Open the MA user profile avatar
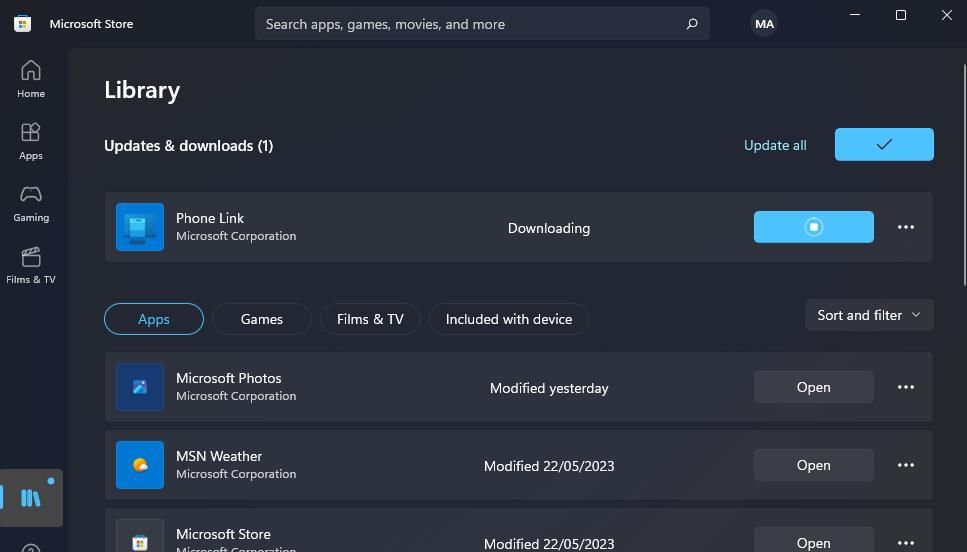Viewport: 967px width, 552px height. pos(764,24)
